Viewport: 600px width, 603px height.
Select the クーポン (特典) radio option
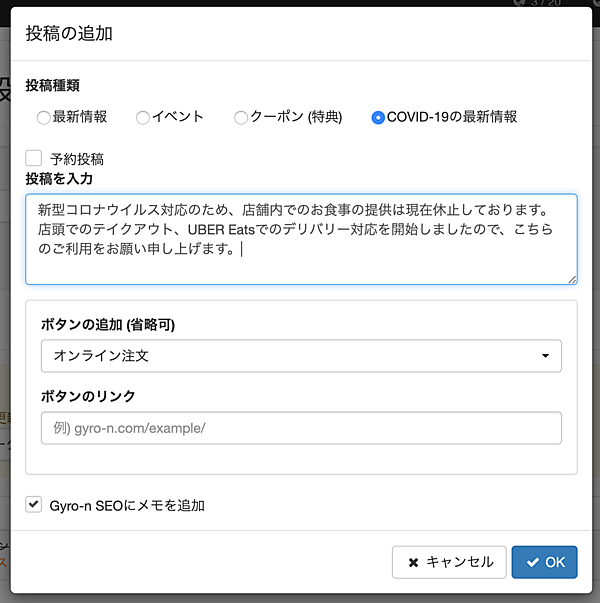click(241, 118)
